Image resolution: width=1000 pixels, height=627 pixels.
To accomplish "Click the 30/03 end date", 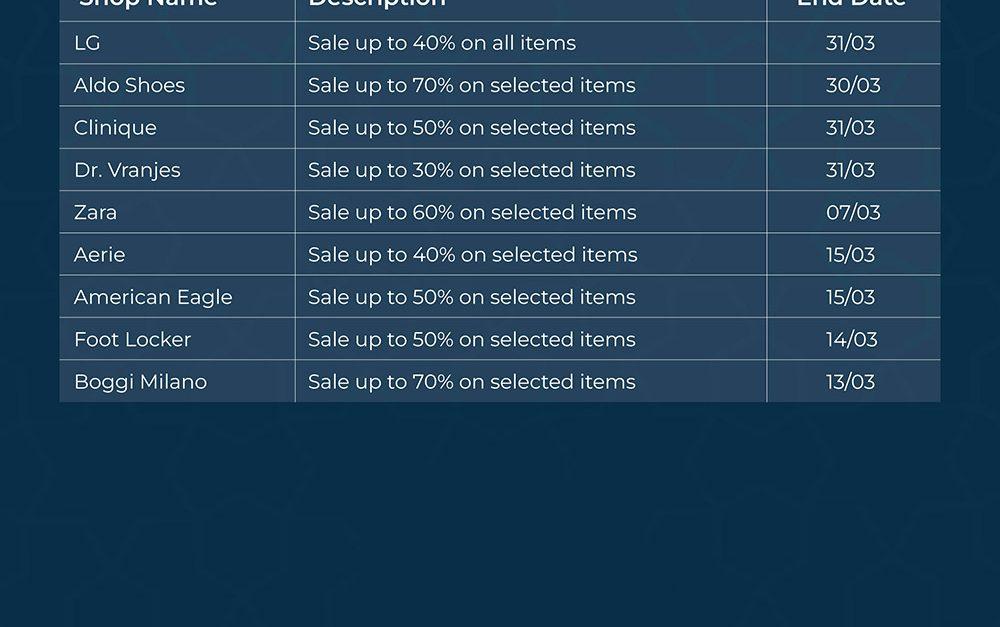I will click(853, 85).
